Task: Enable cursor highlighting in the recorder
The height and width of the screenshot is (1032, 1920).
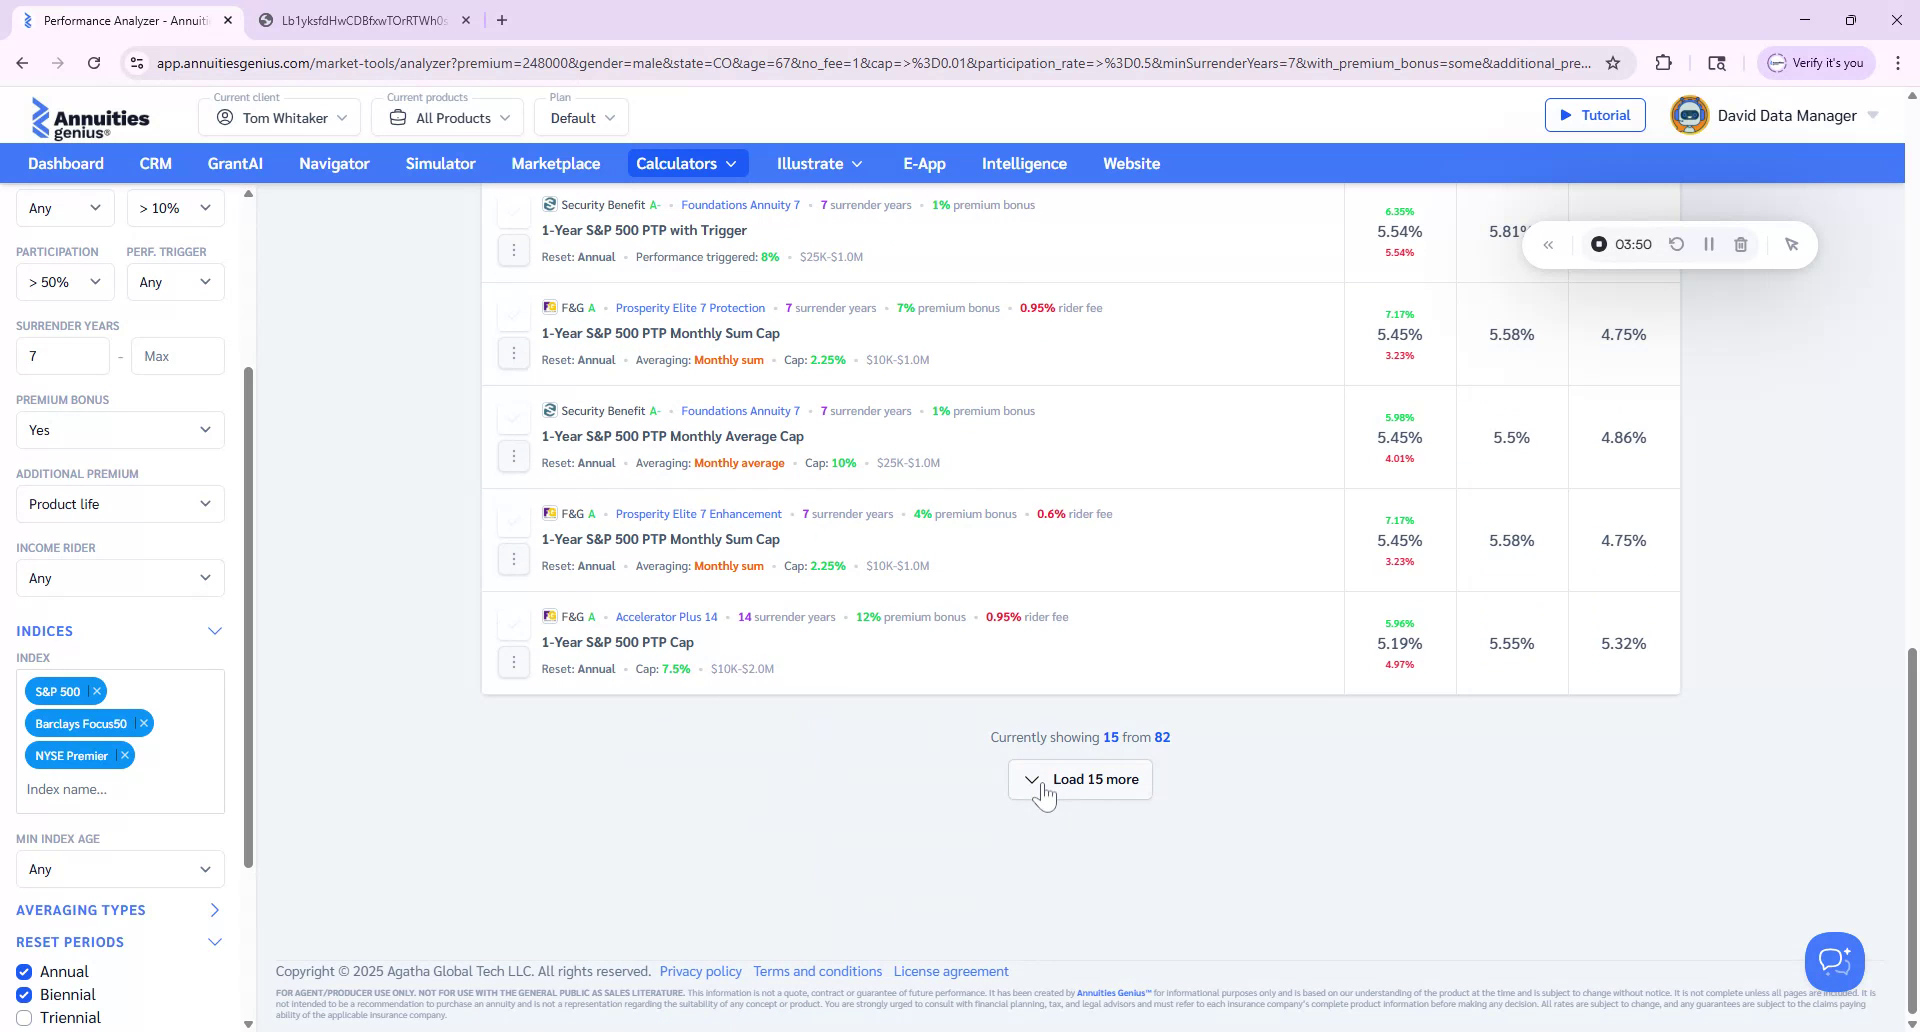Action: (1792, 244)
